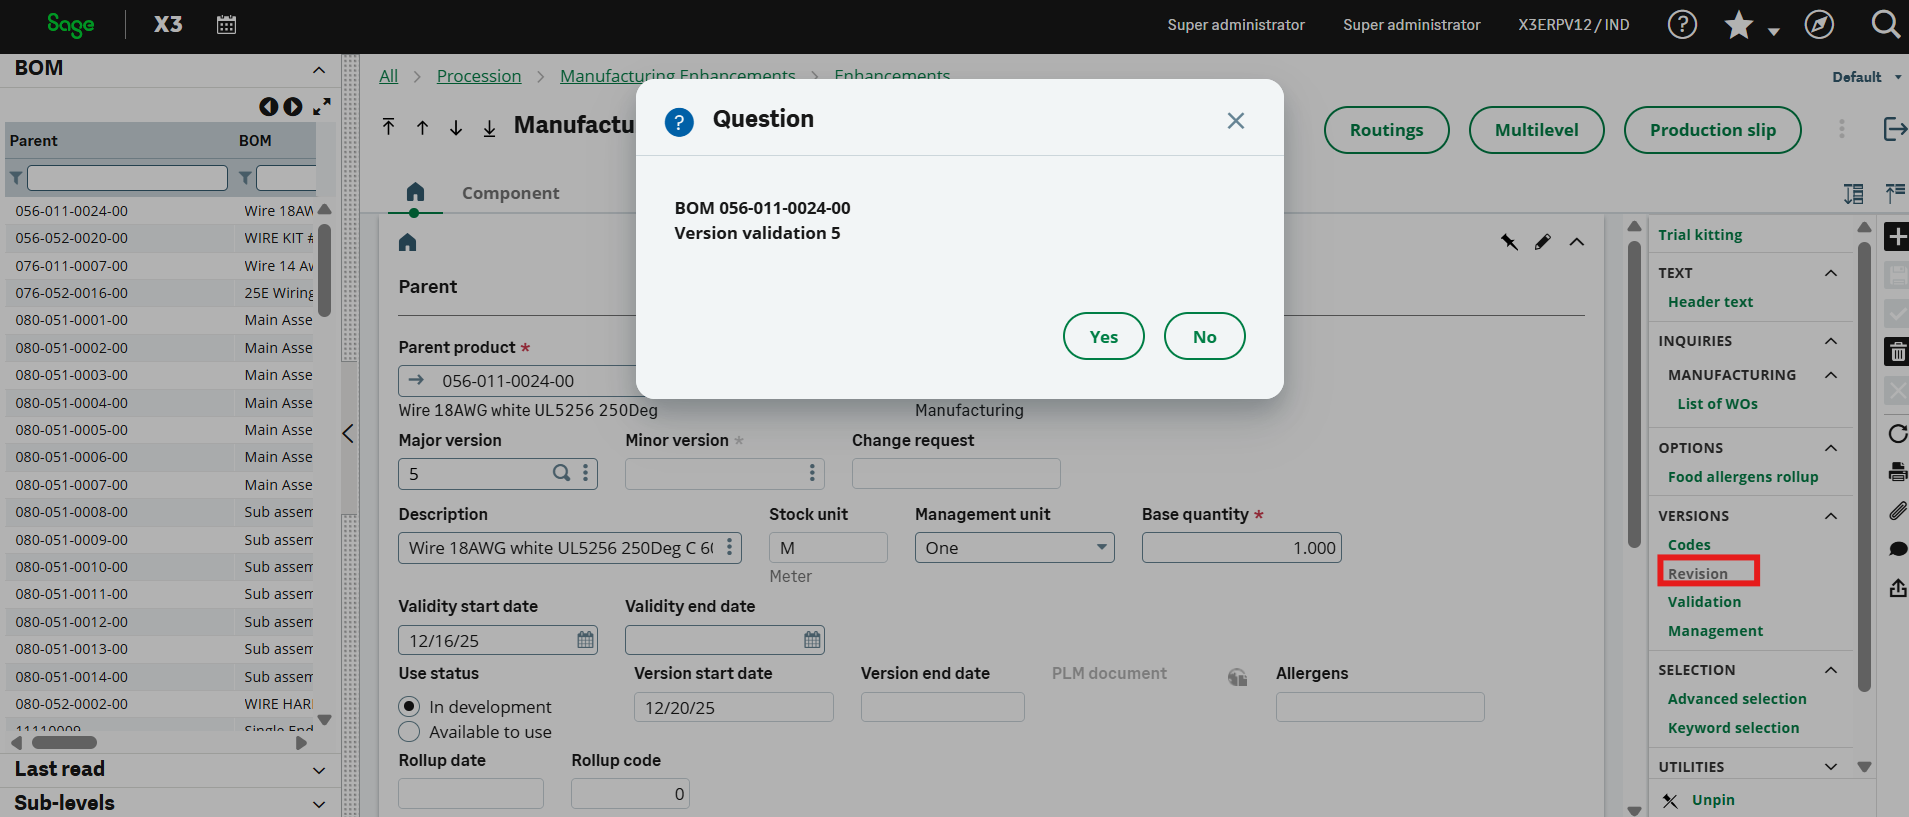1909x817 pixels.
Task: Click the favorites star icon
Action: (1739, 25)
